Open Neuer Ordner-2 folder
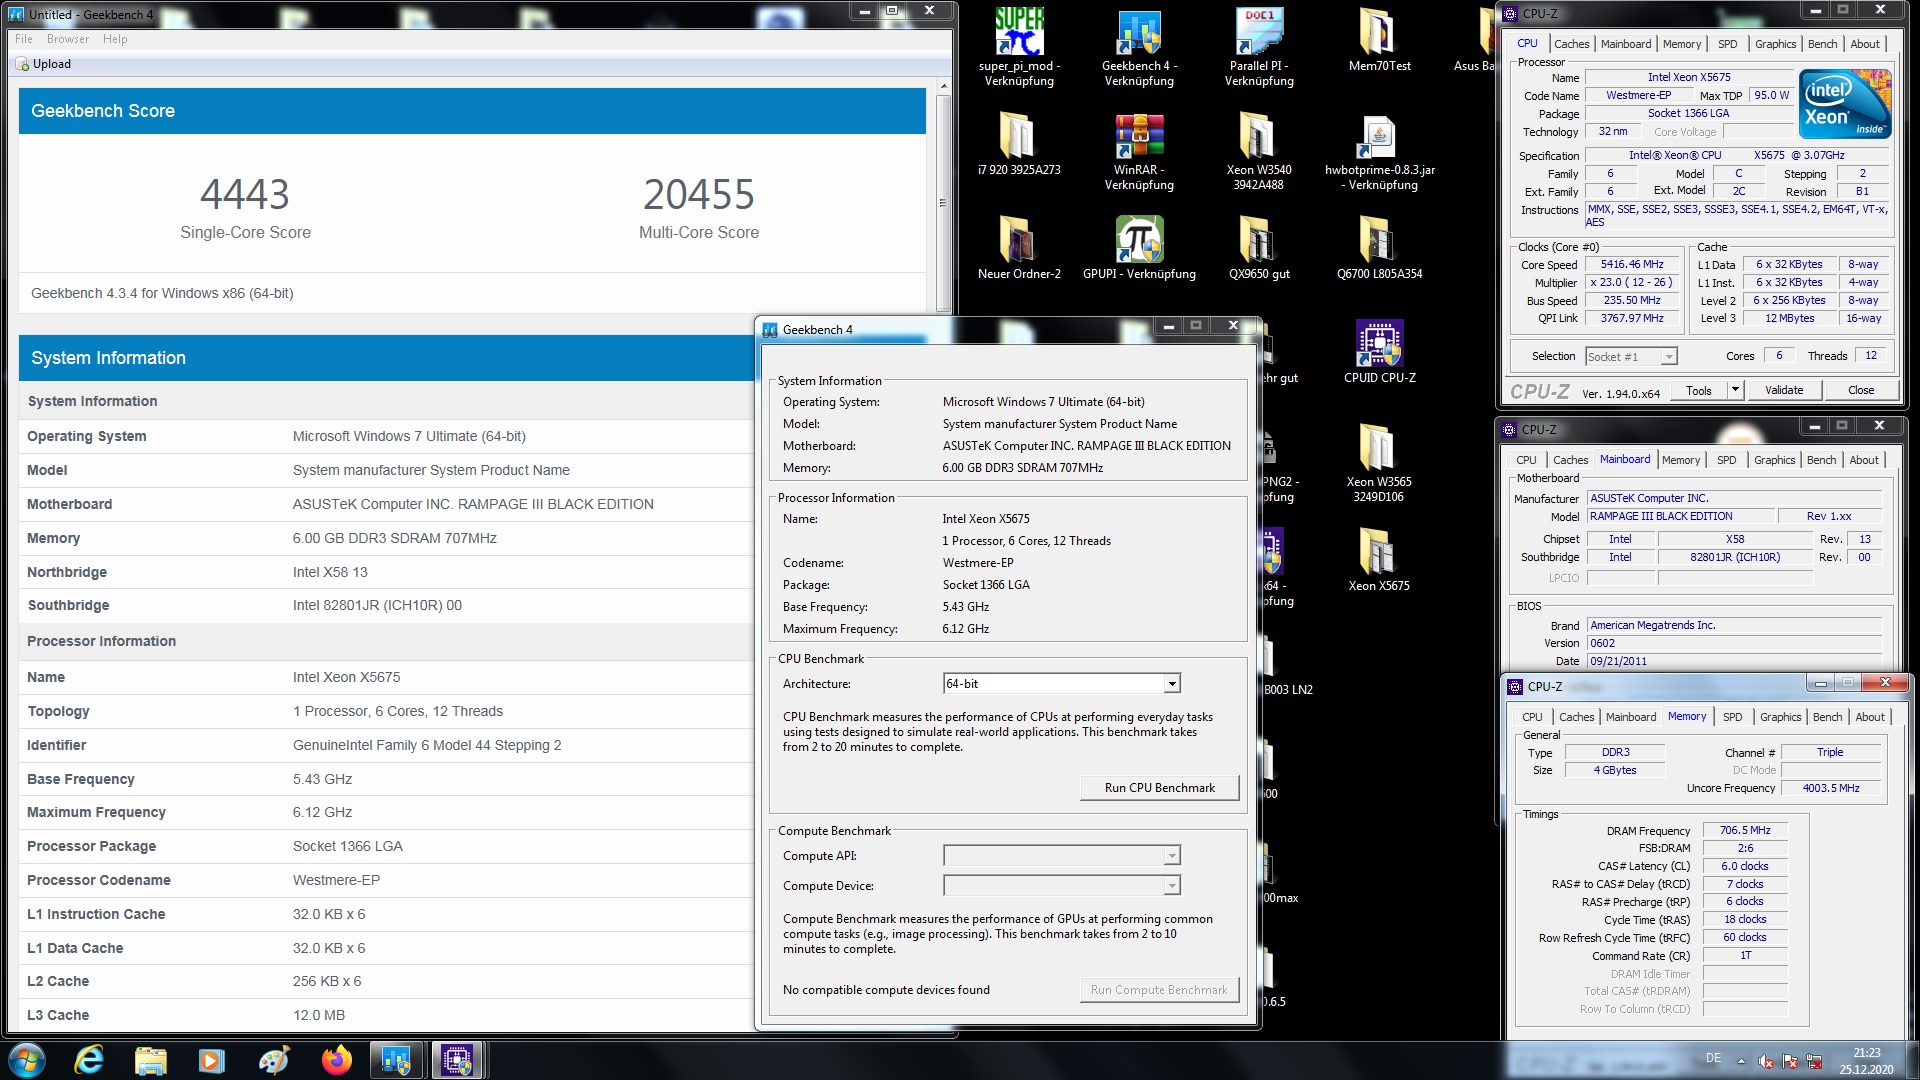 click(1019, 247)
